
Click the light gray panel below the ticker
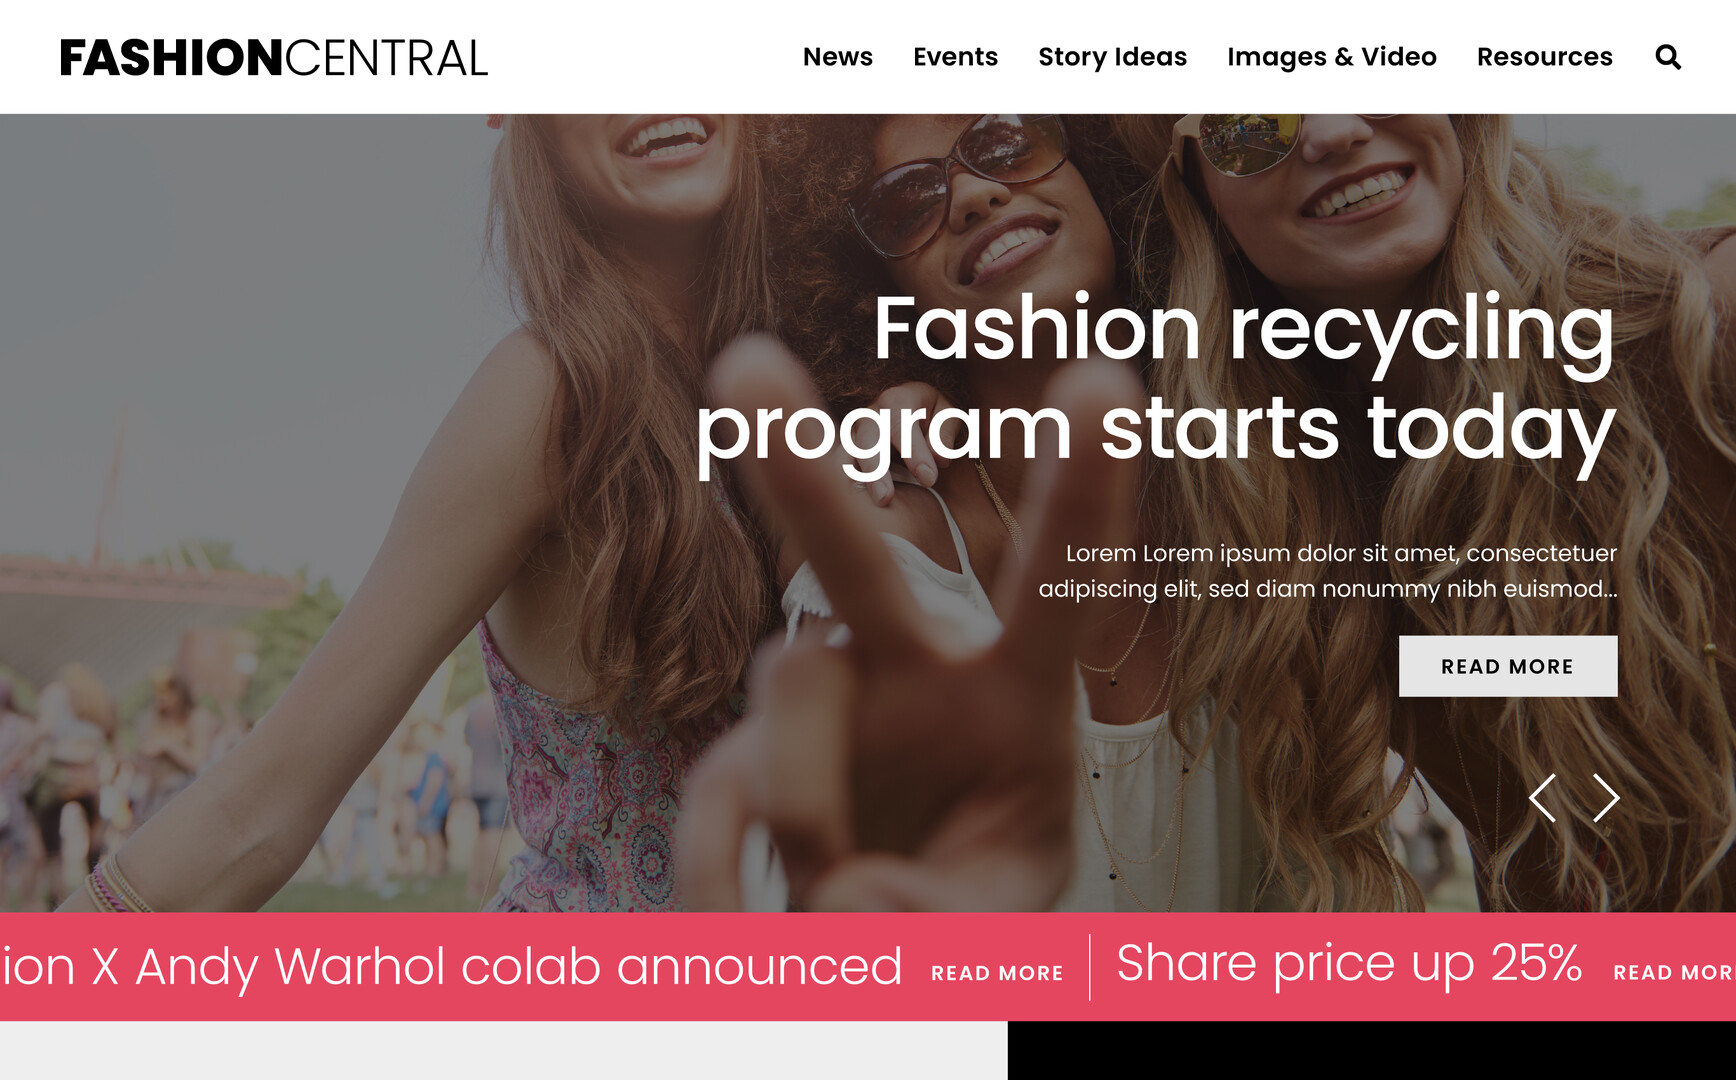(504, 1050)
